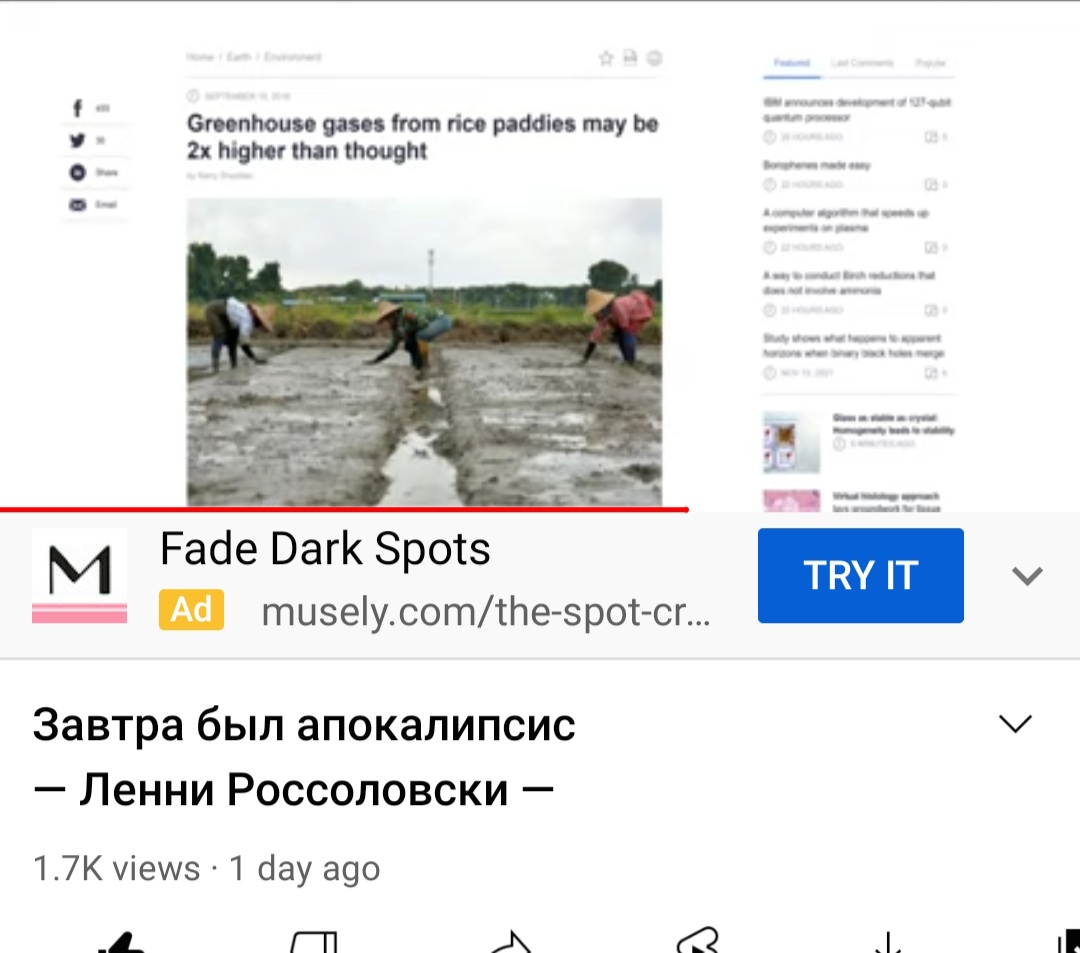
Task: Tap the save to playlist icon
Action: (x=1069, y=942)
